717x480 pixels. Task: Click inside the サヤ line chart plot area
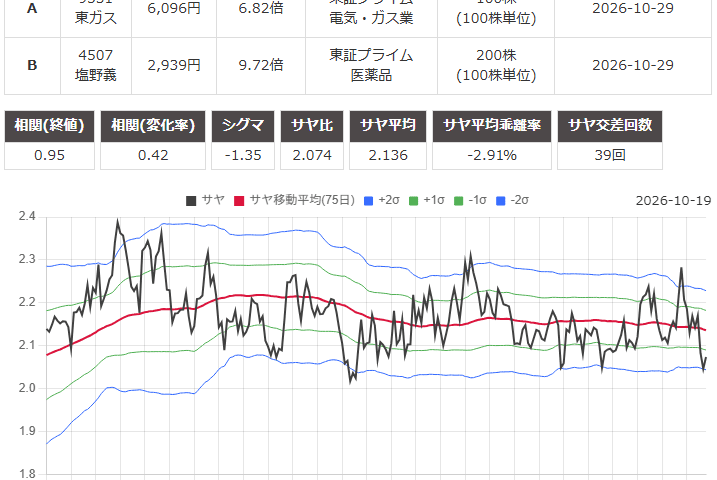pos(376,347)
